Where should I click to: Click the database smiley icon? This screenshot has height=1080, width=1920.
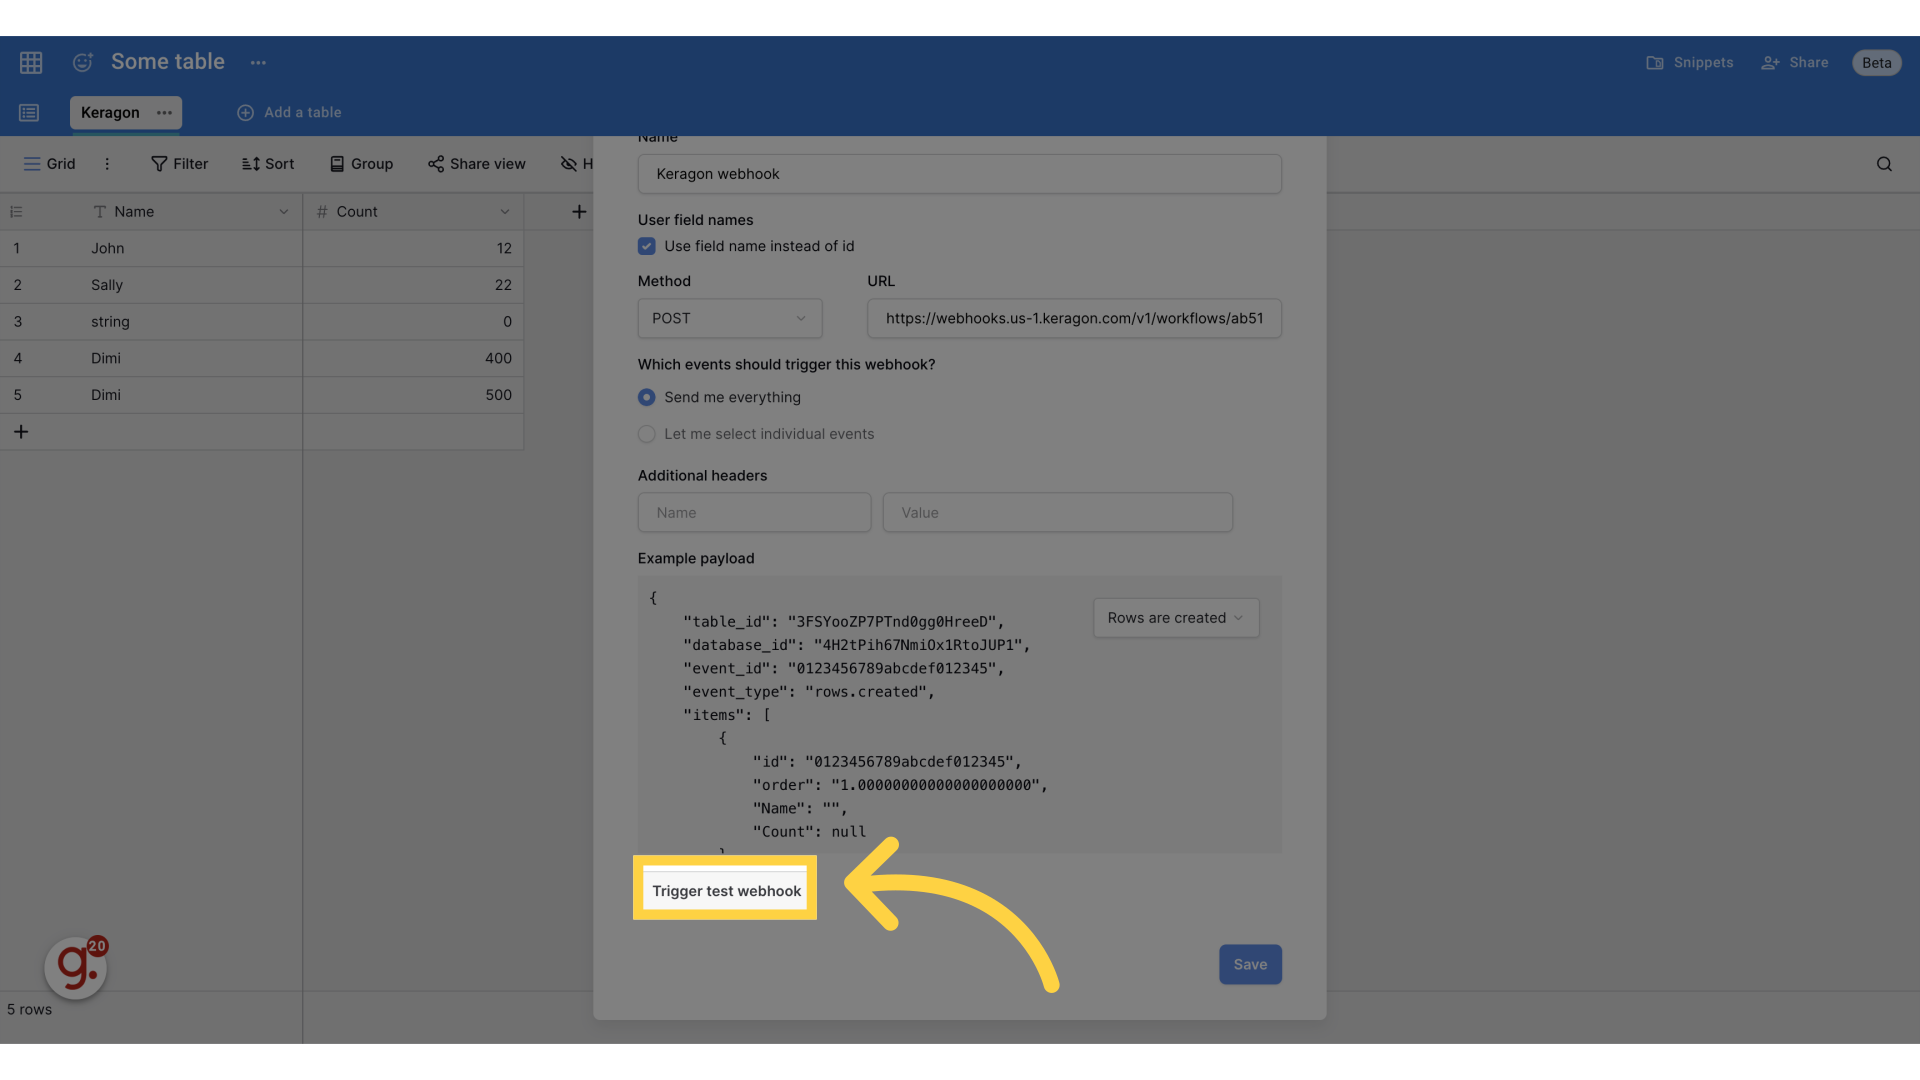[83, 62]
